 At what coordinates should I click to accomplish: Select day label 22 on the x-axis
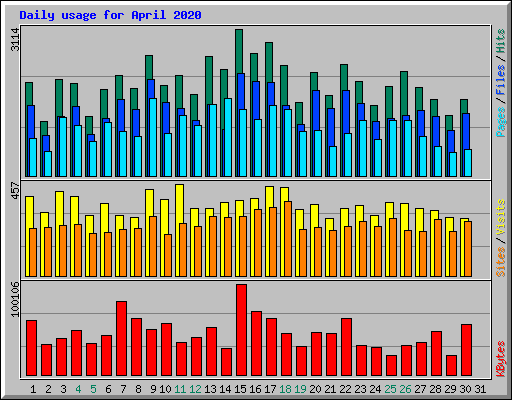[345, 389]
